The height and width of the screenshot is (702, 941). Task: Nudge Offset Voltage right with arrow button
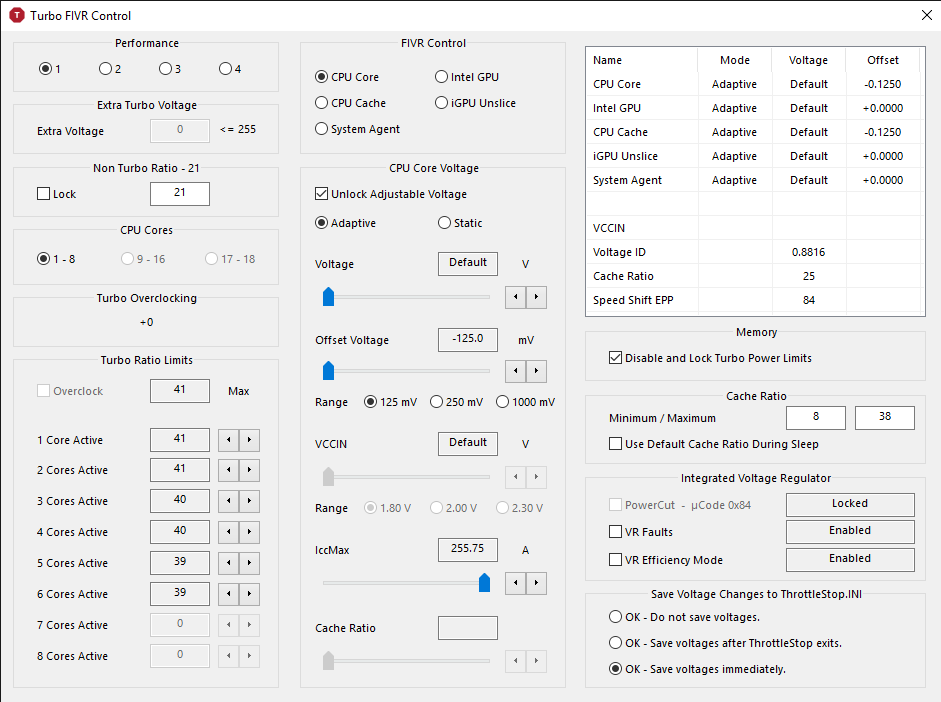coord(537,371)
